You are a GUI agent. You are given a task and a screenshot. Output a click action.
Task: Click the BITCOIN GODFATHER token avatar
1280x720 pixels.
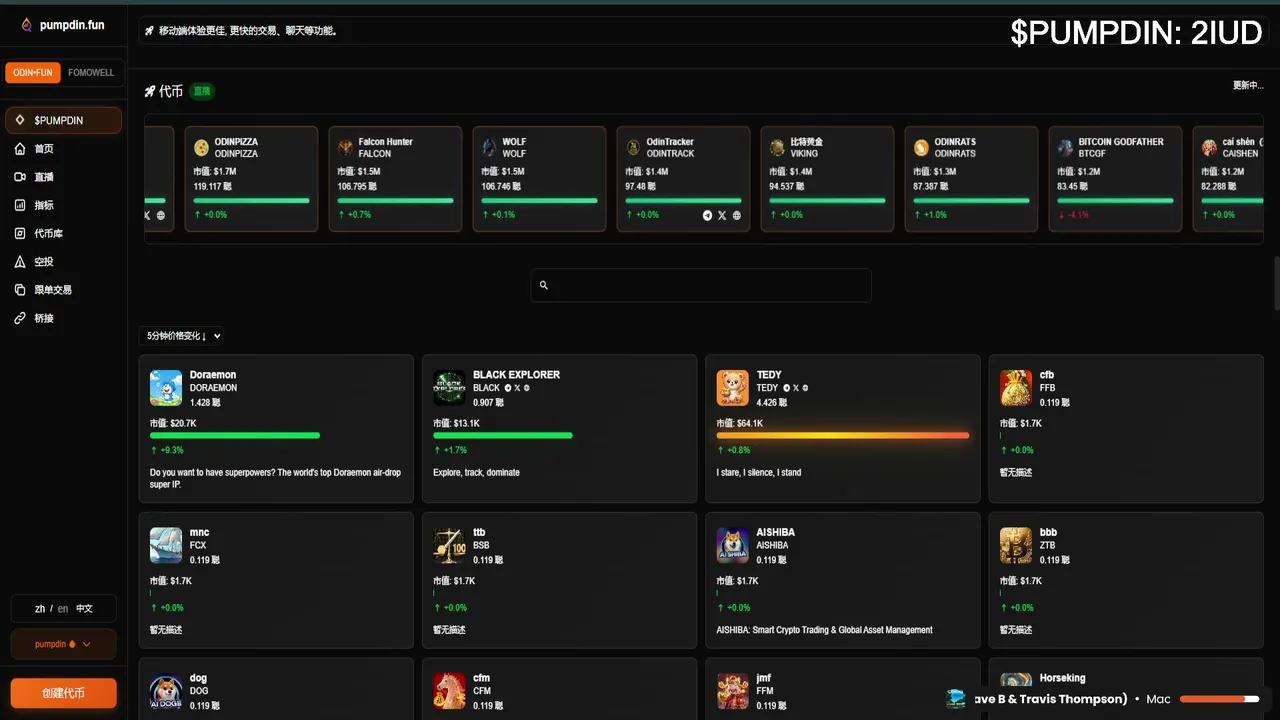[x=1066, y=148]
